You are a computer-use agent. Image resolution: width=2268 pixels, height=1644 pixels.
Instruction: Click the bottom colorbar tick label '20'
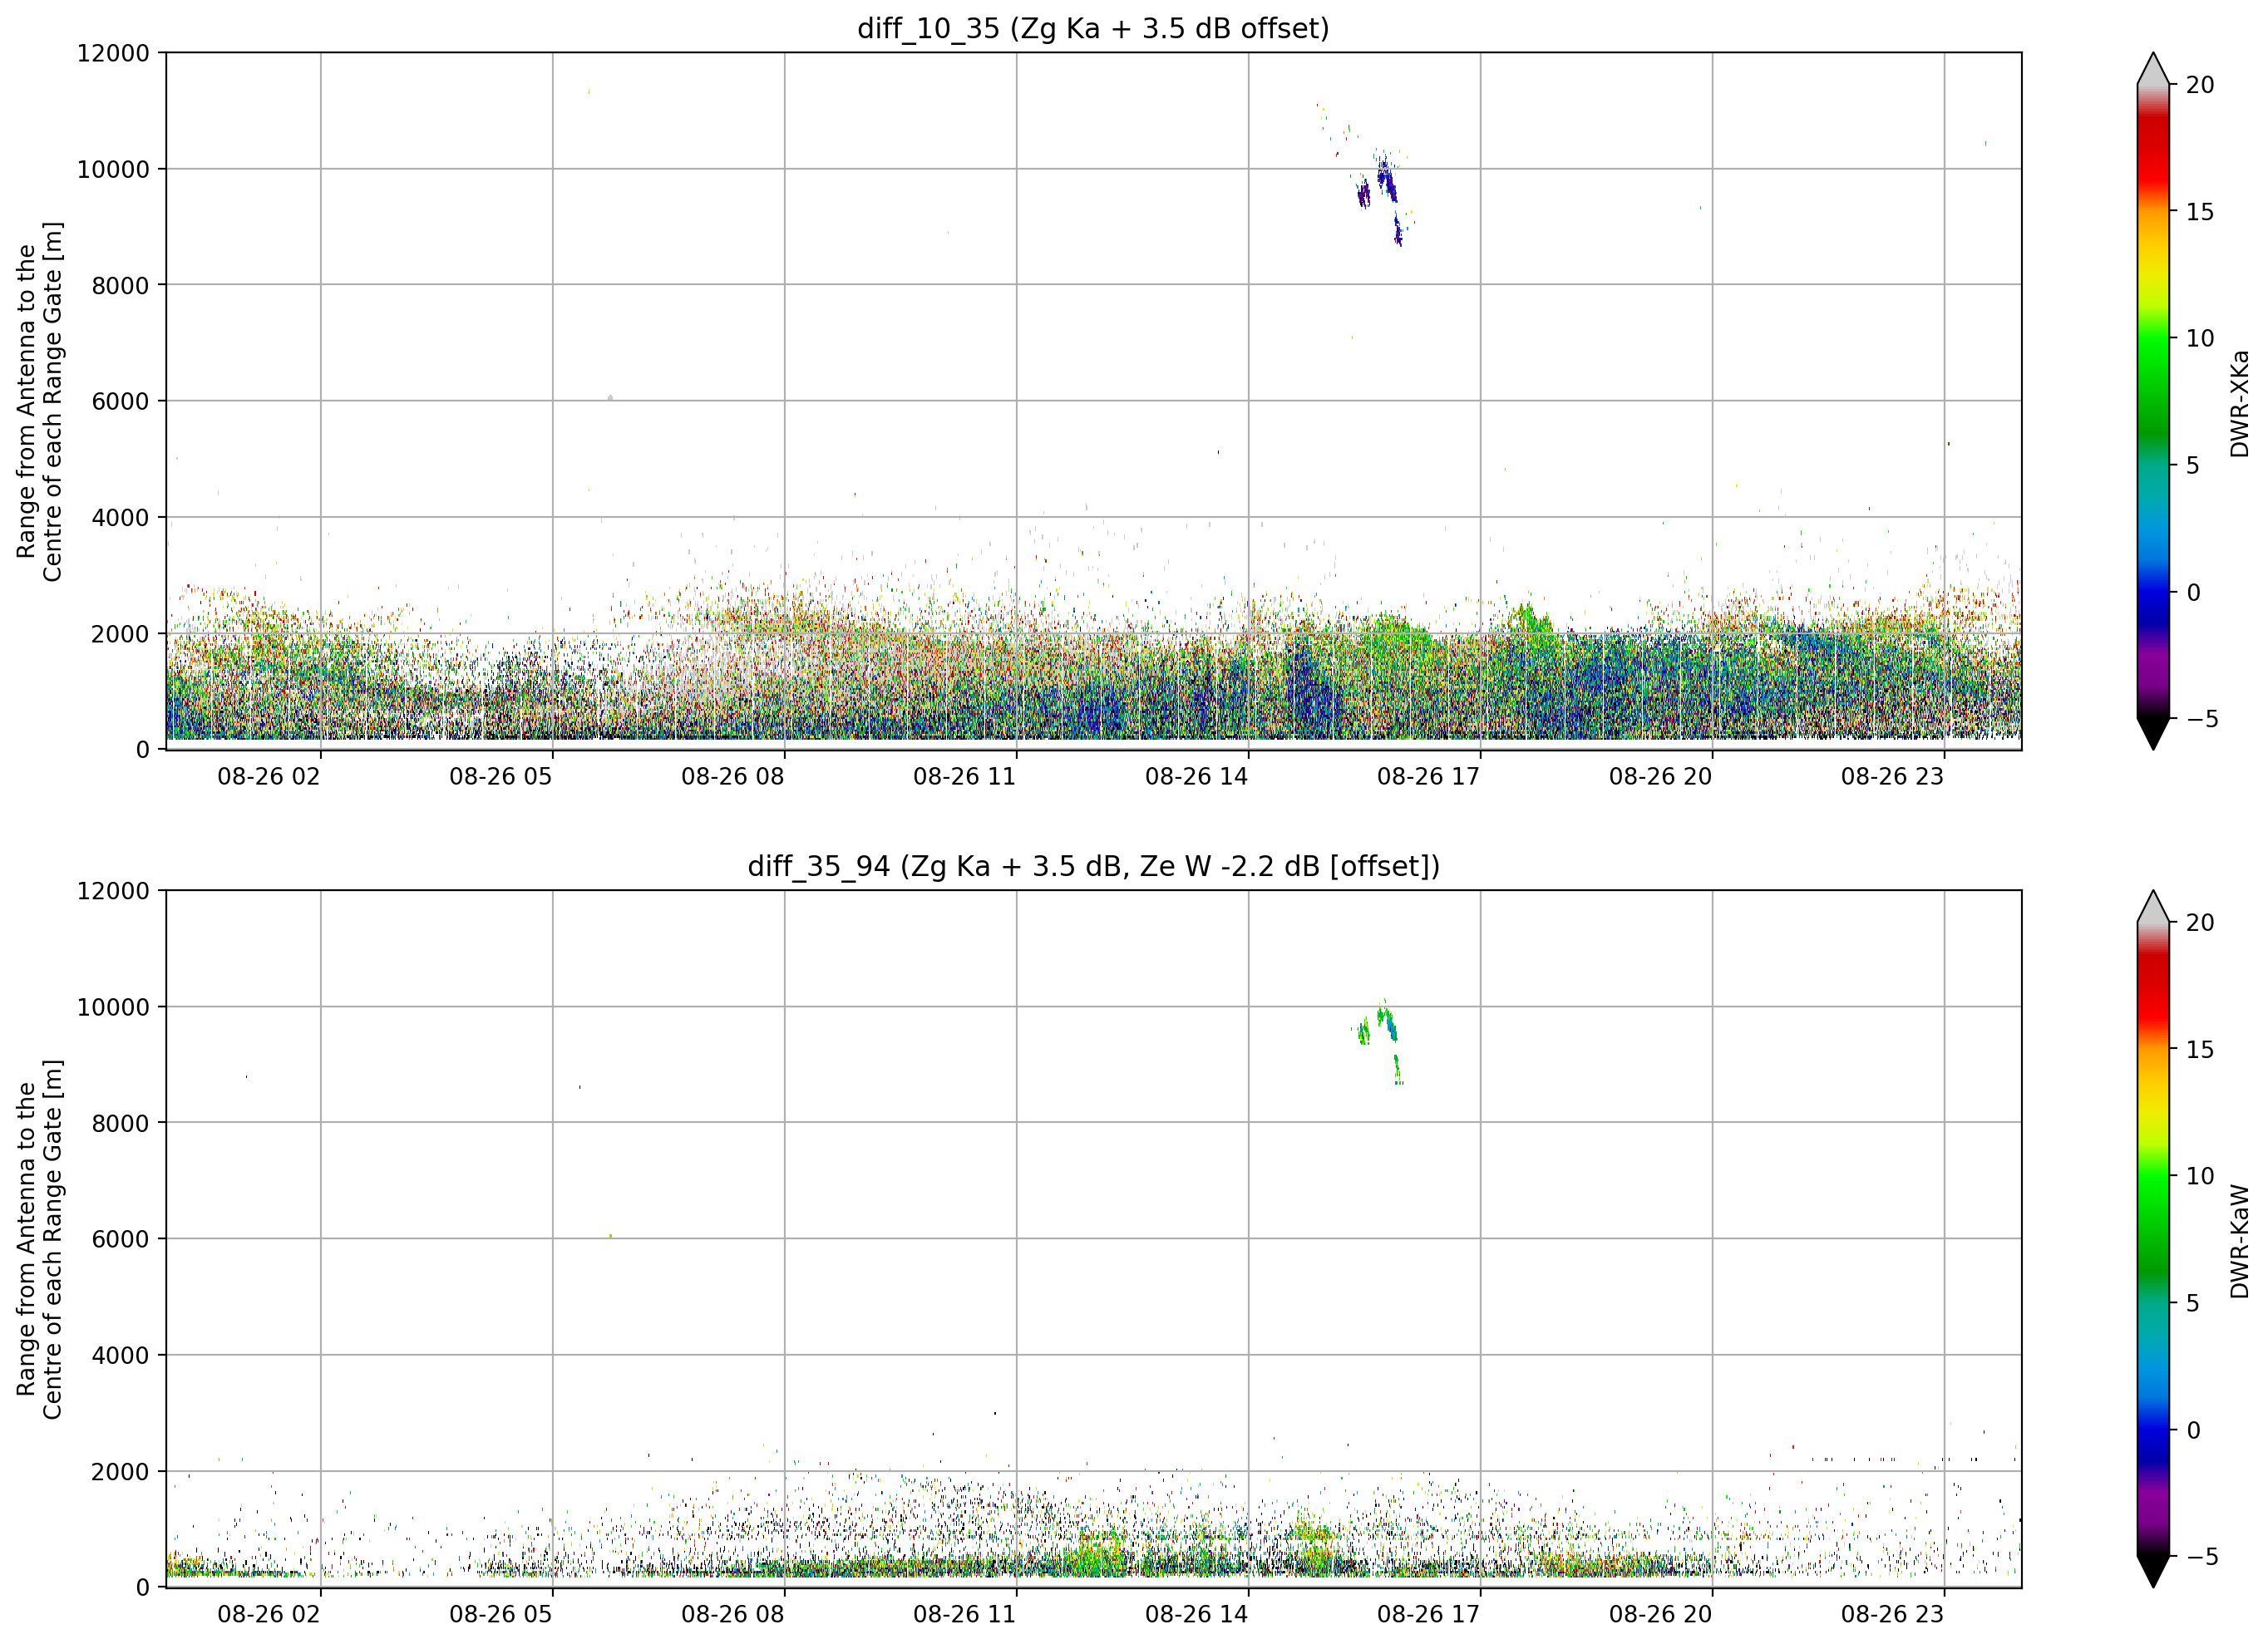tap(2200, 923)
